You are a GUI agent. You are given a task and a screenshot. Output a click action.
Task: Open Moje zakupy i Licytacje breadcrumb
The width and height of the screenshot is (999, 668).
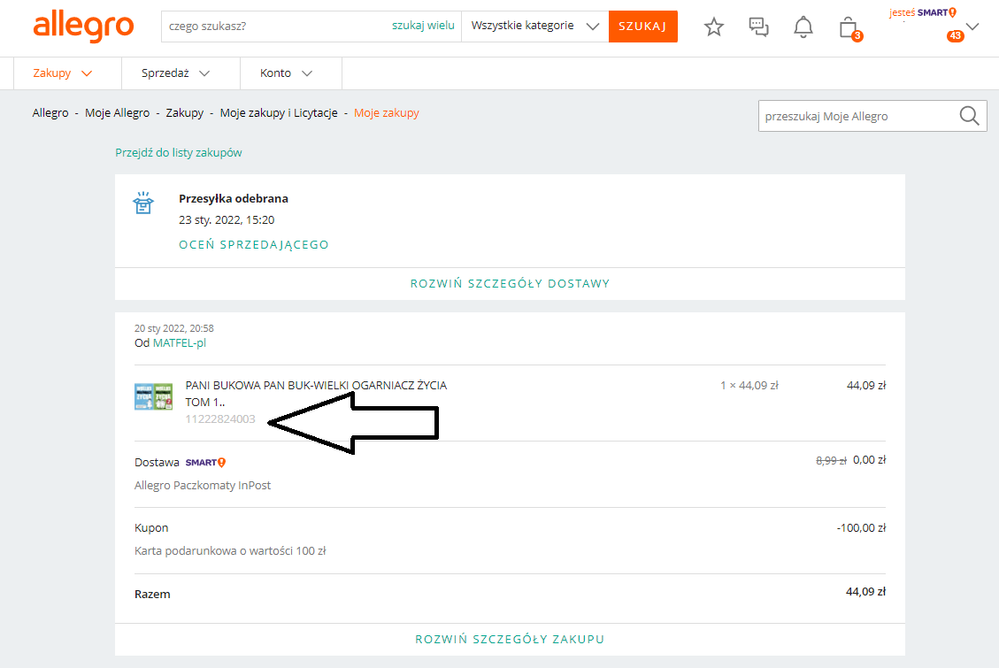[x=278, y=113]
